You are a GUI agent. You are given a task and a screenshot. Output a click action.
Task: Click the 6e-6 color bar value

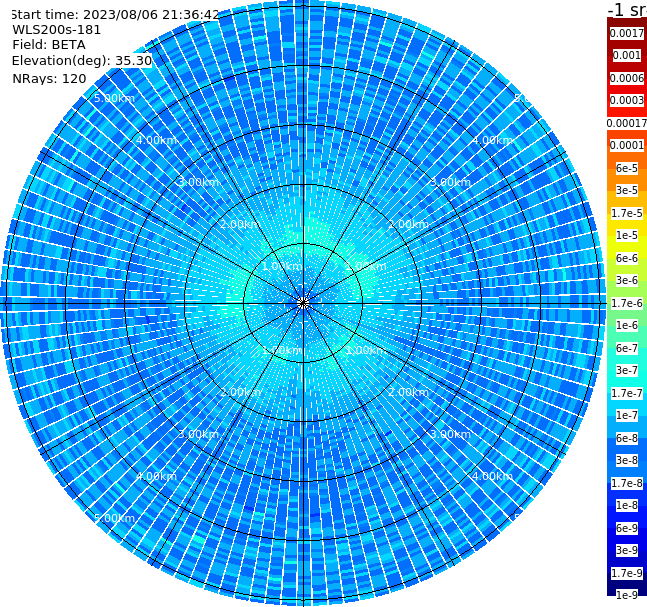627,258
